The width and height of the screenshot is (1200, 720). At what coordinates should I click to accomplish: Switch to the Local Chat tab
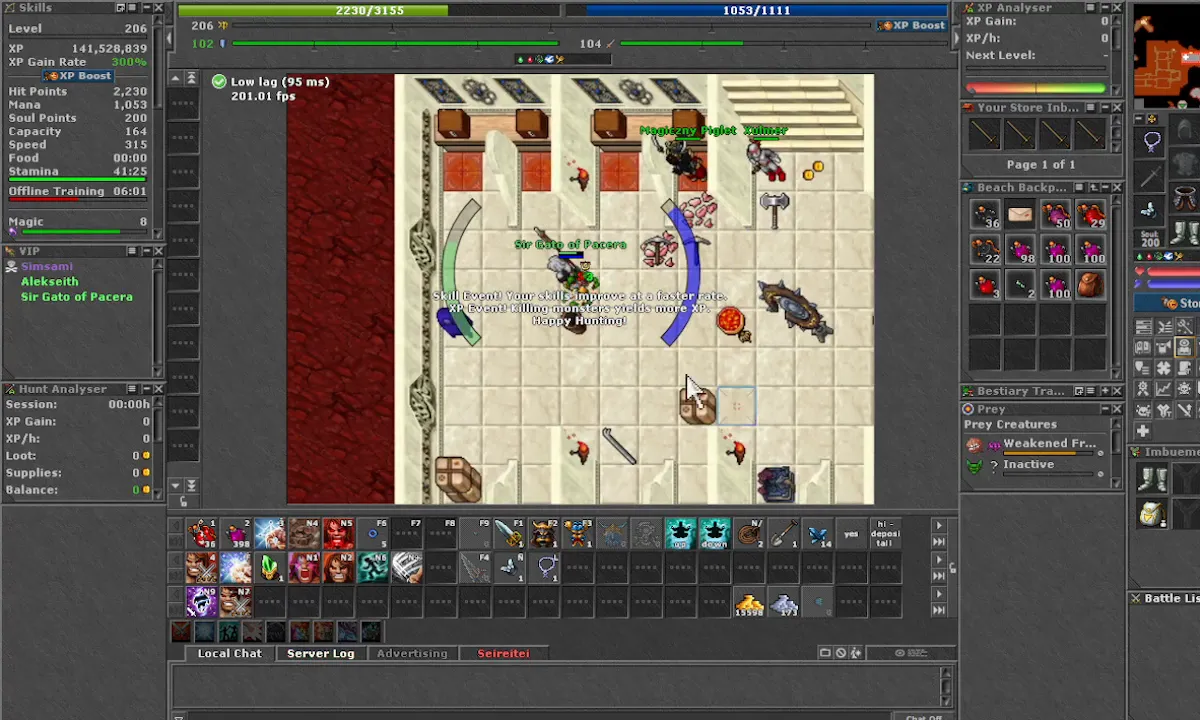[x=229, y=653]
